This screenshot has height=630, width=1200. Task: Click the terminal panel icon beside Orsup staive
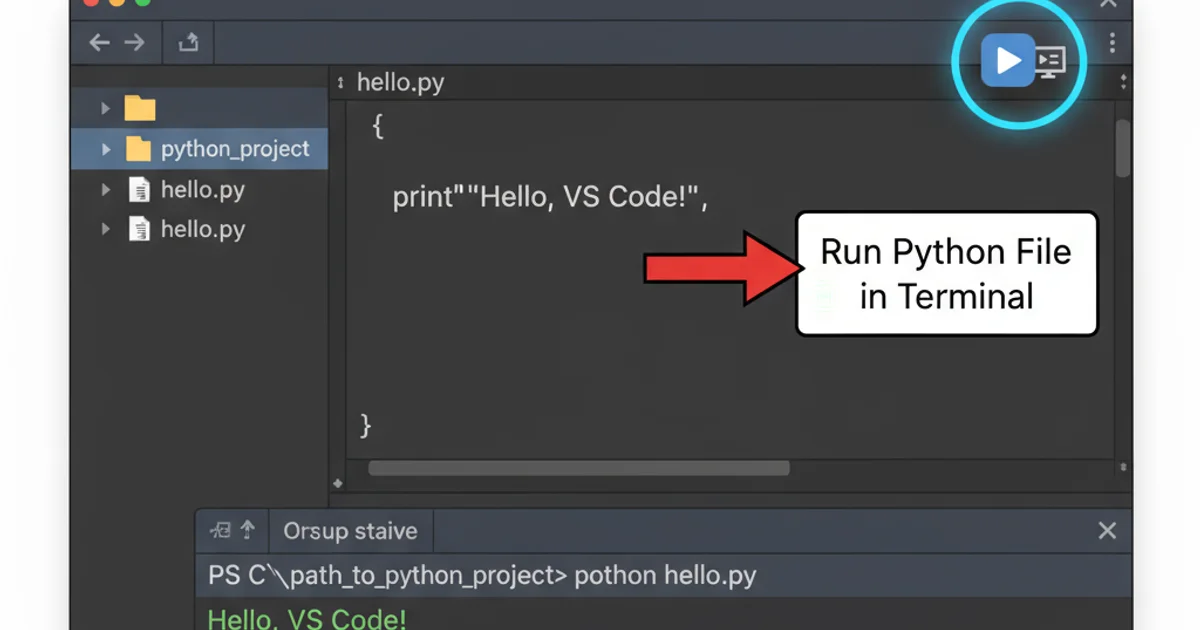tap(222, 530)
